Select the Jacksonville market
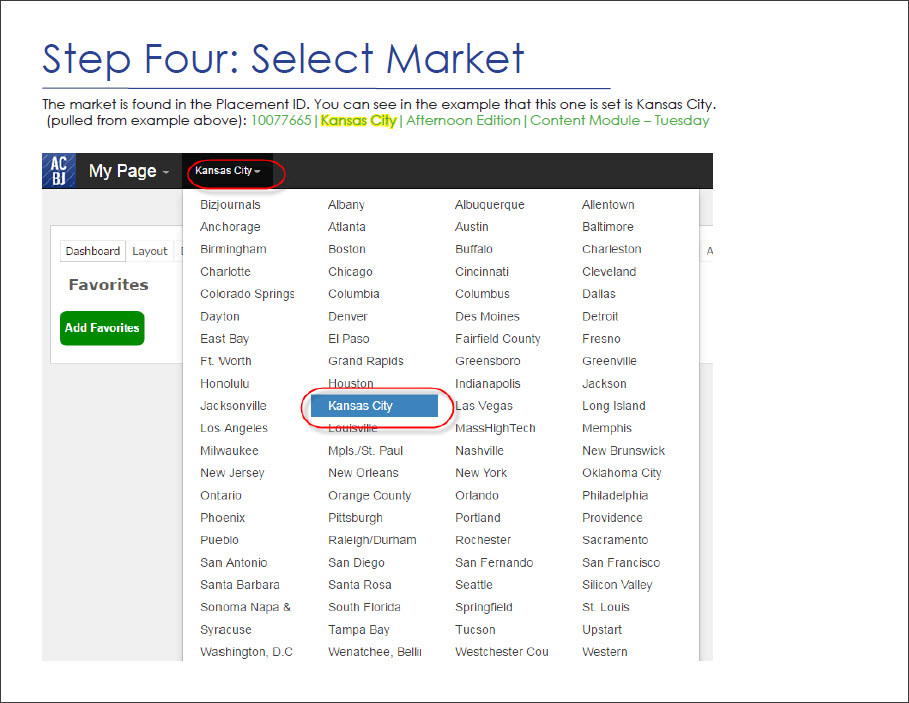 (x=233, y=406)
